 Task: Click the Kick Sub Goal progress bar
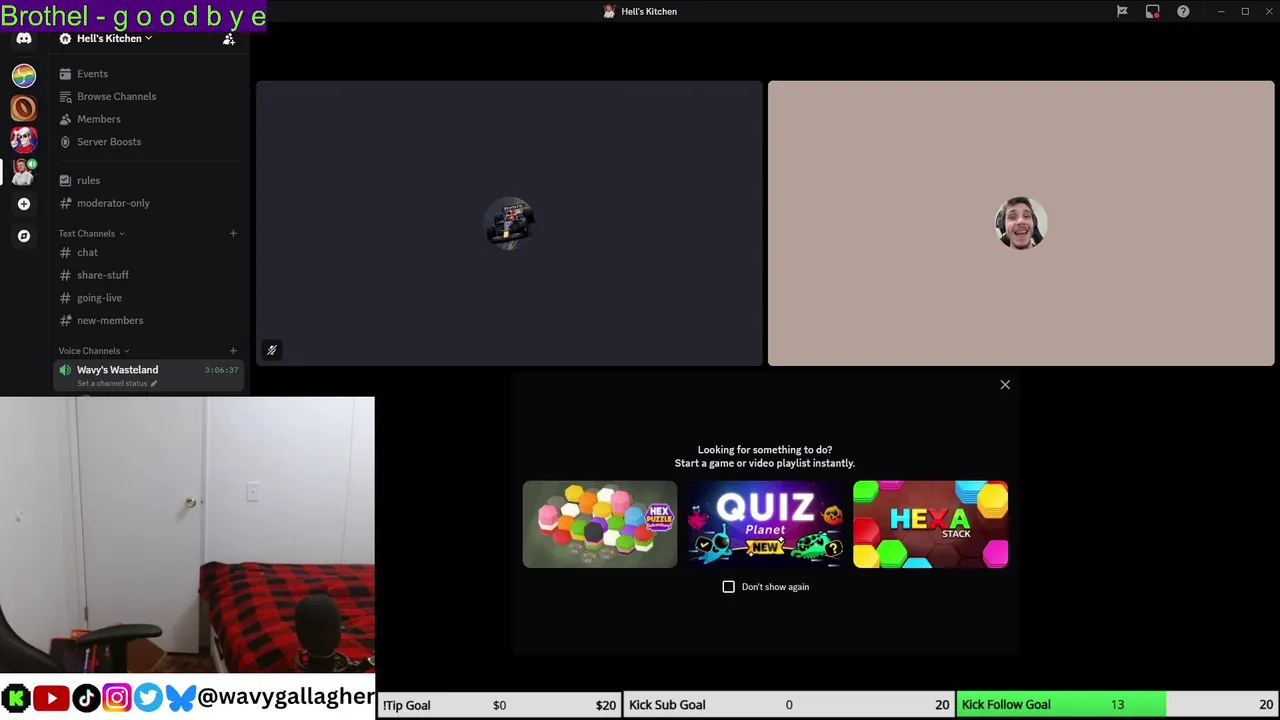tap(789, 705)
